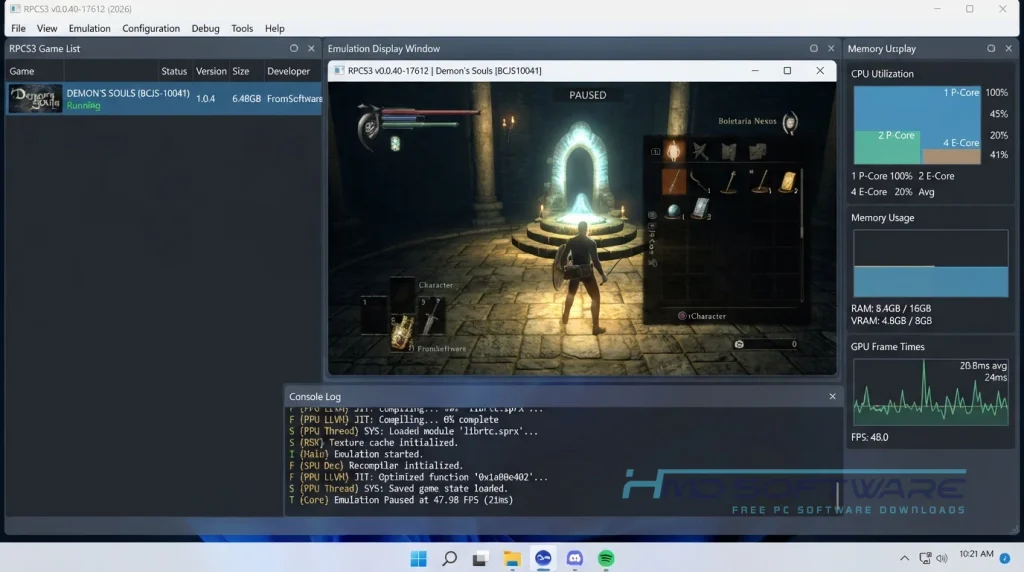This screenshot has height=572, width=1024.
Task: Select the highlighted orange inventory item slot
Action: coord(673,182)
